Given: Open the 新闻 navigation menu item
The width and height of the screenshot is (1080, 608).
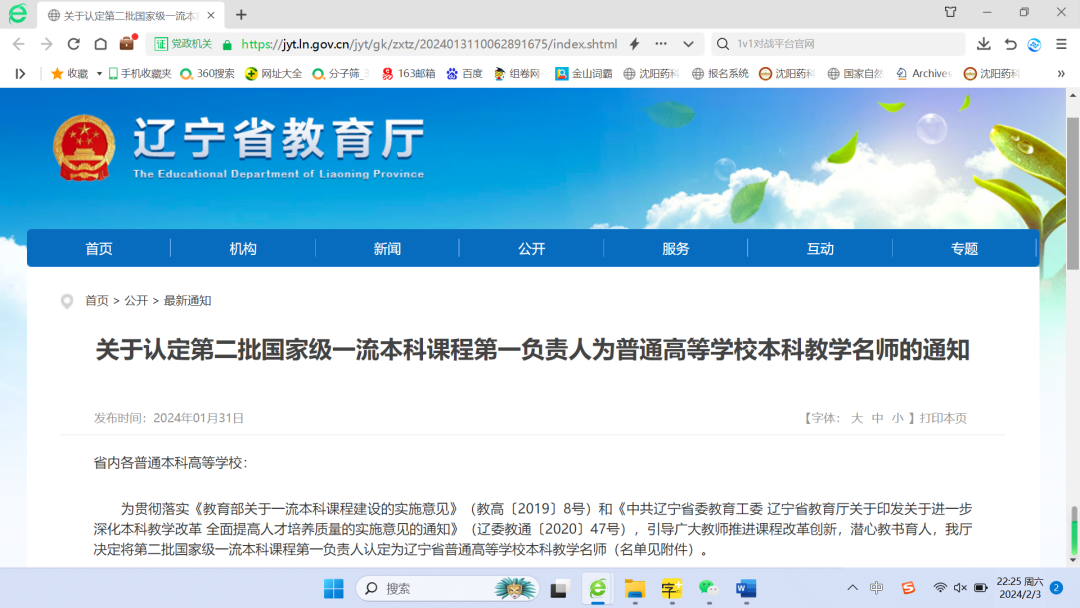Looking at the screenshot, I should (387, 249).
